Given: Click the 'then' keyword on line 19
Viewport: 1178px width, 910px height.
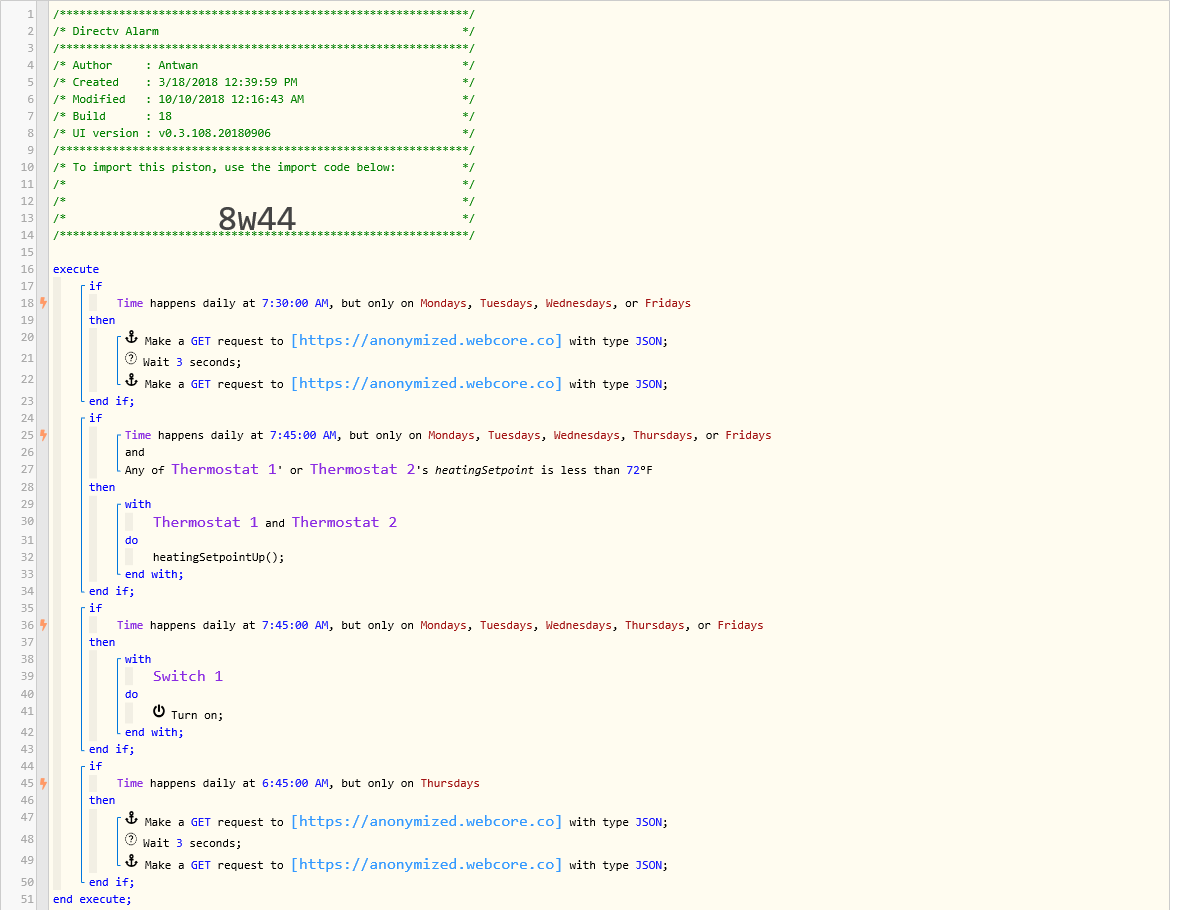Looking at the screenshot, I should point(102,320).
